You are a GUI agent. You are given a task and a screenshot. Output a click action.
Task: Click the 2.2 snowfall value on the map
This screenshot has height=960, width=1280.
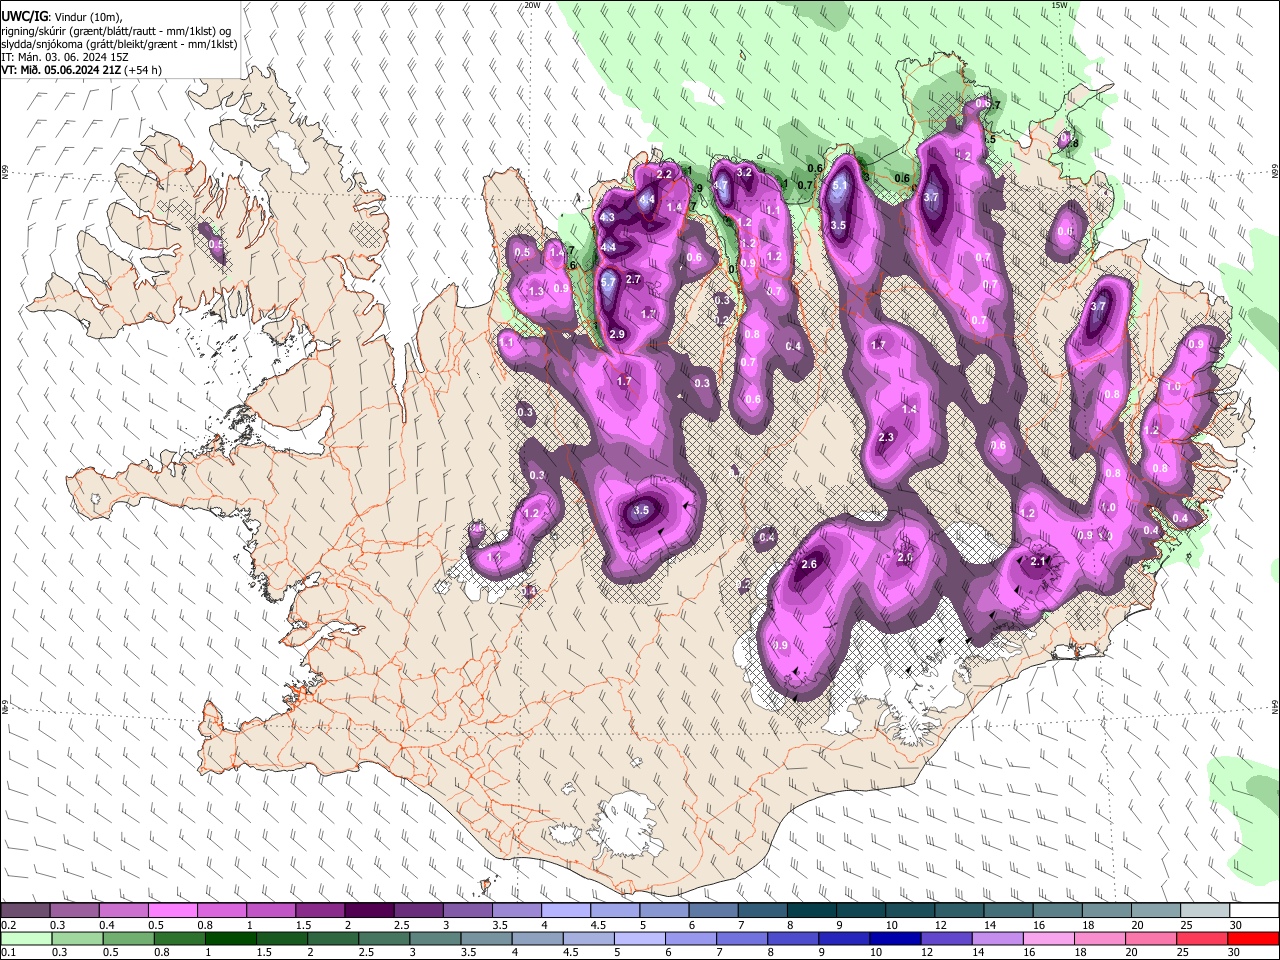(664, 174)
